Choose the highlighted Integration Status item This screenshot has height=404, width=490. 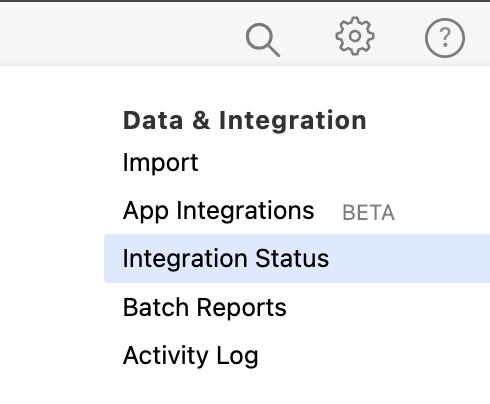pyautogui.click(x=297, y=258)
